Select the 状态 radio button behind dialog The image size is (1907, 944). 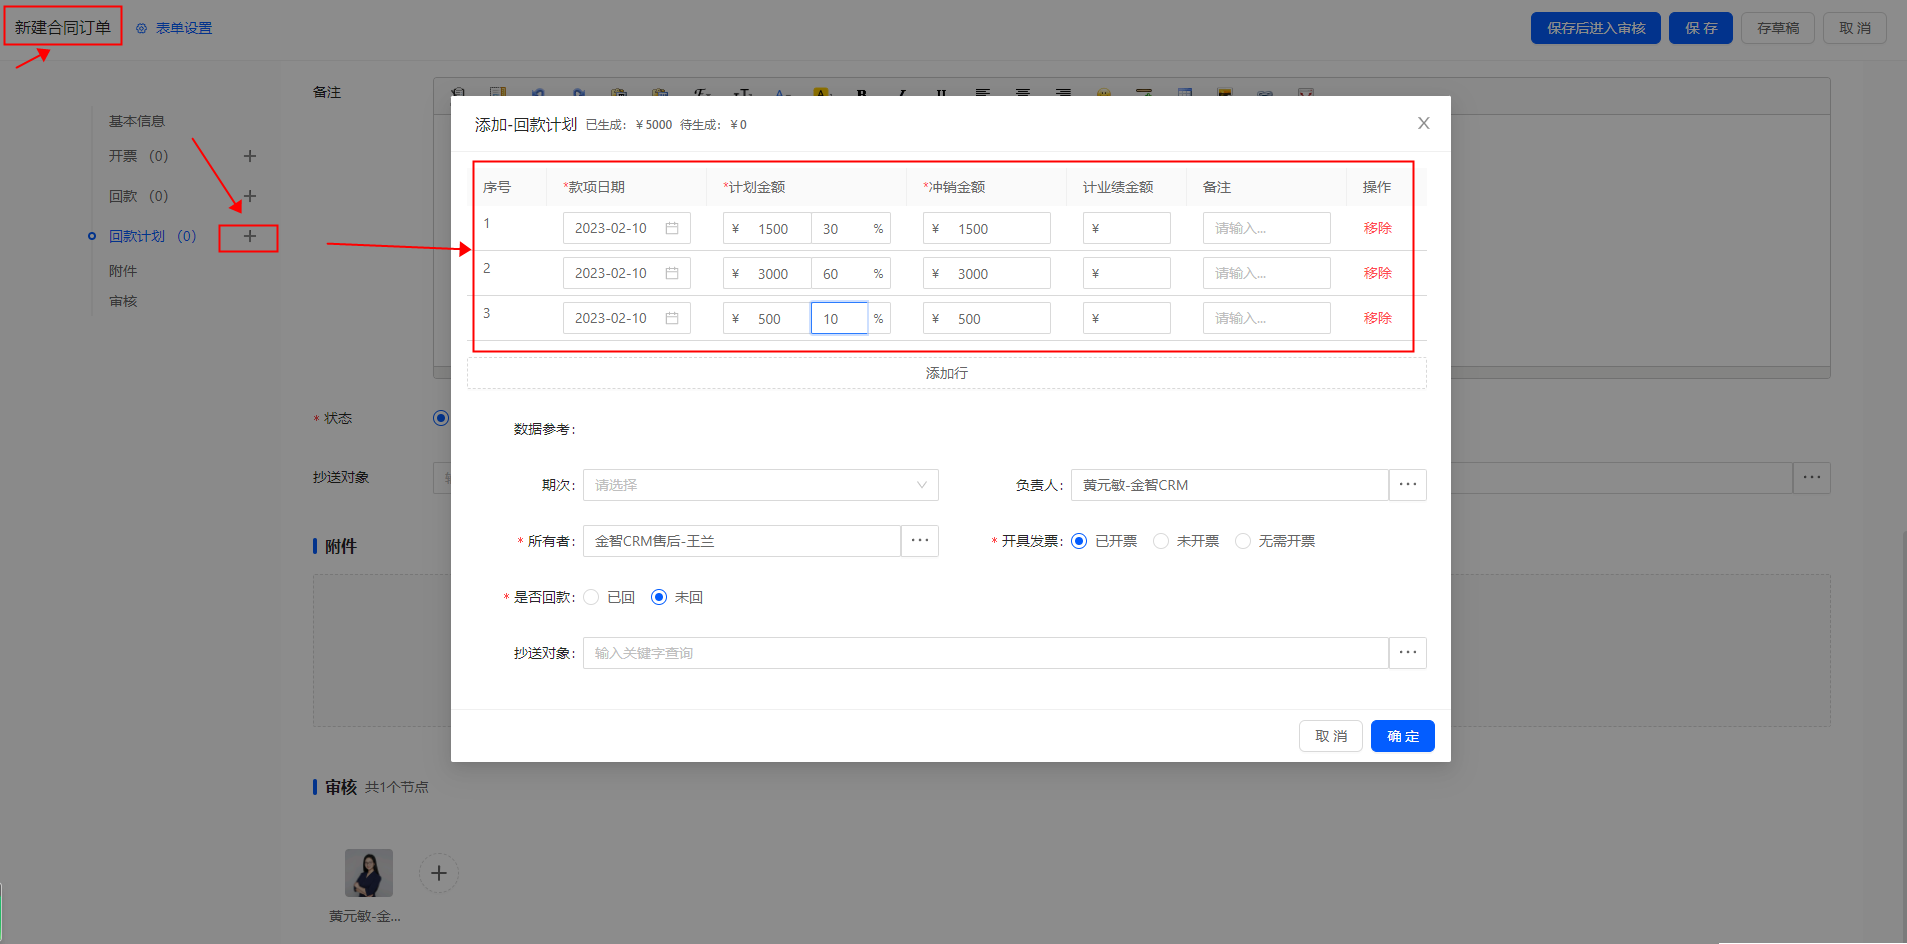point(441,418)
